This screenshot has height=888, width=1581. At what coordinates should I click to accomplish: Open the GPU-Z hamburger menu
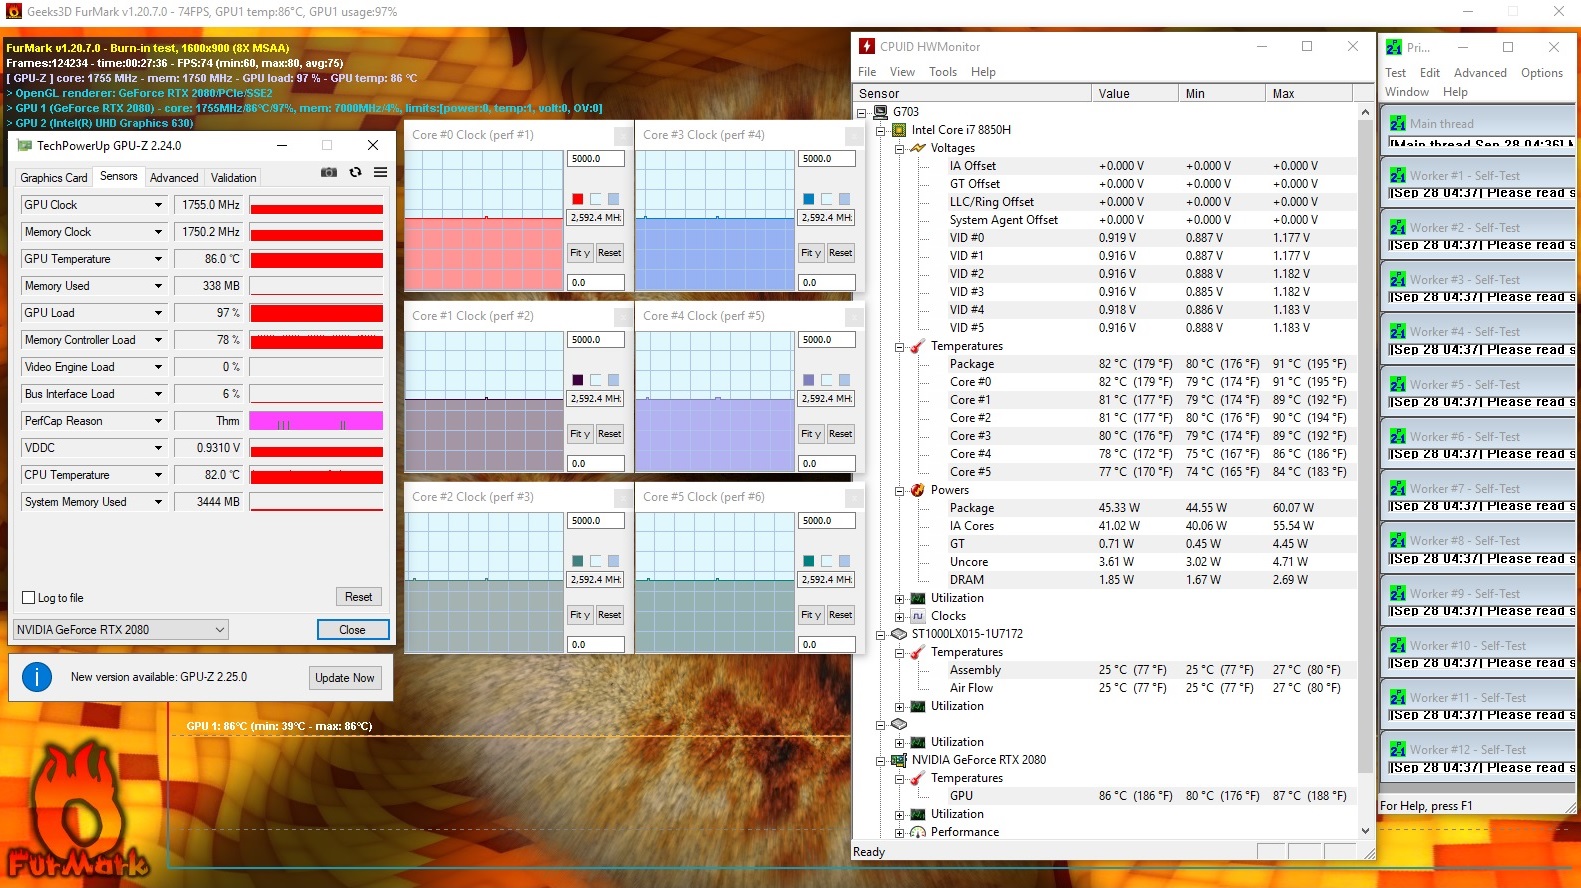pos(380,172)
